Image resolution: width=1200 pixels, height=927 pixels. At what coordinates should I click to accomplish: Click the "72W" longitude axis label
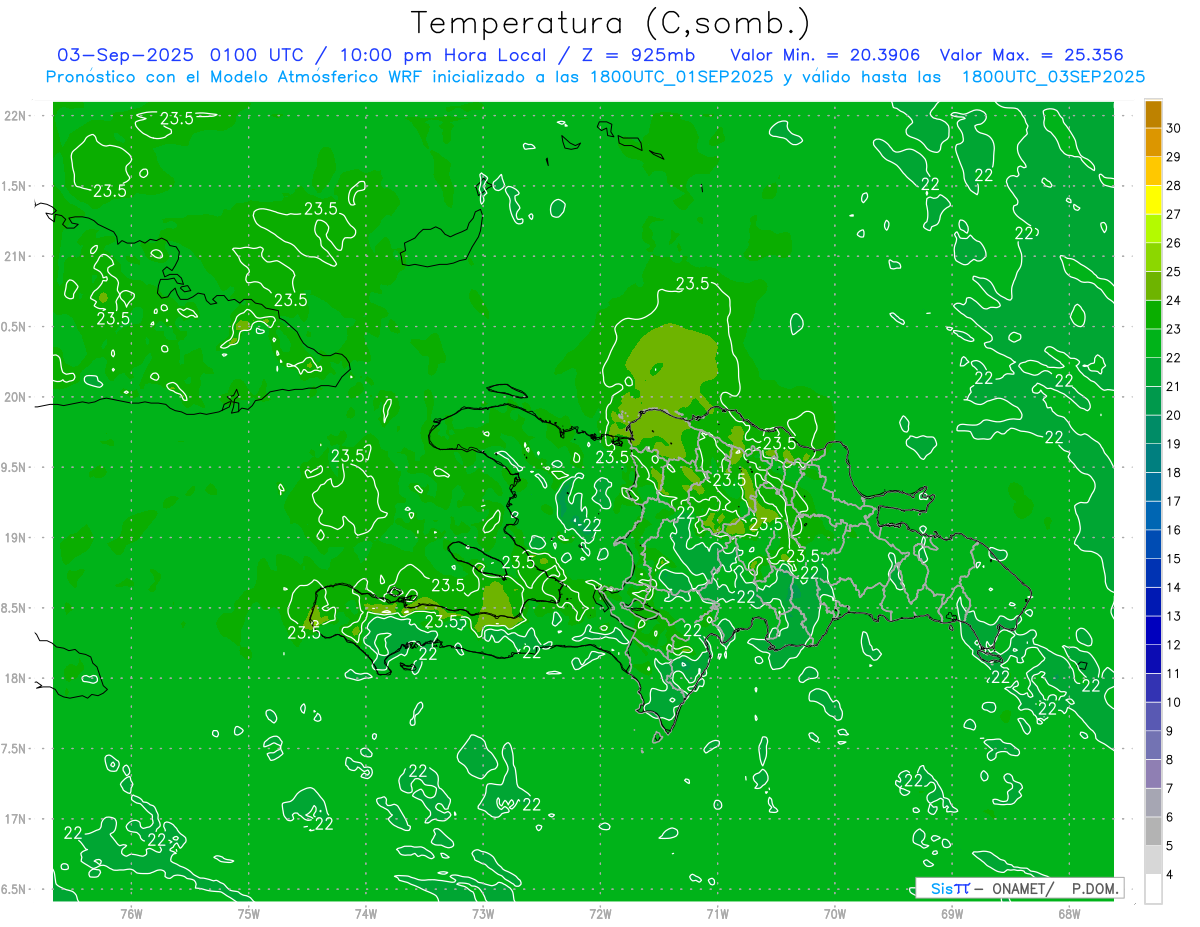[600, 914]
